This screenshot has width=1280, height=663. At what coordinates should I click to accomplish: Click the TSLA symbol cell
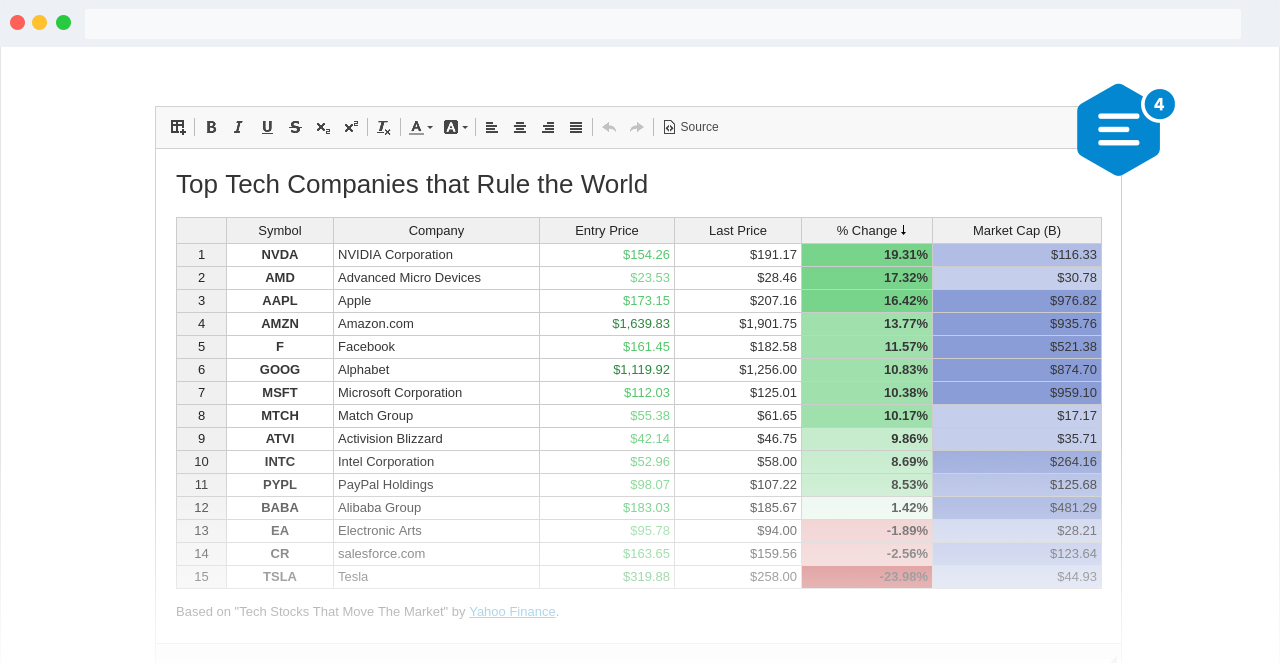point(280,577)
